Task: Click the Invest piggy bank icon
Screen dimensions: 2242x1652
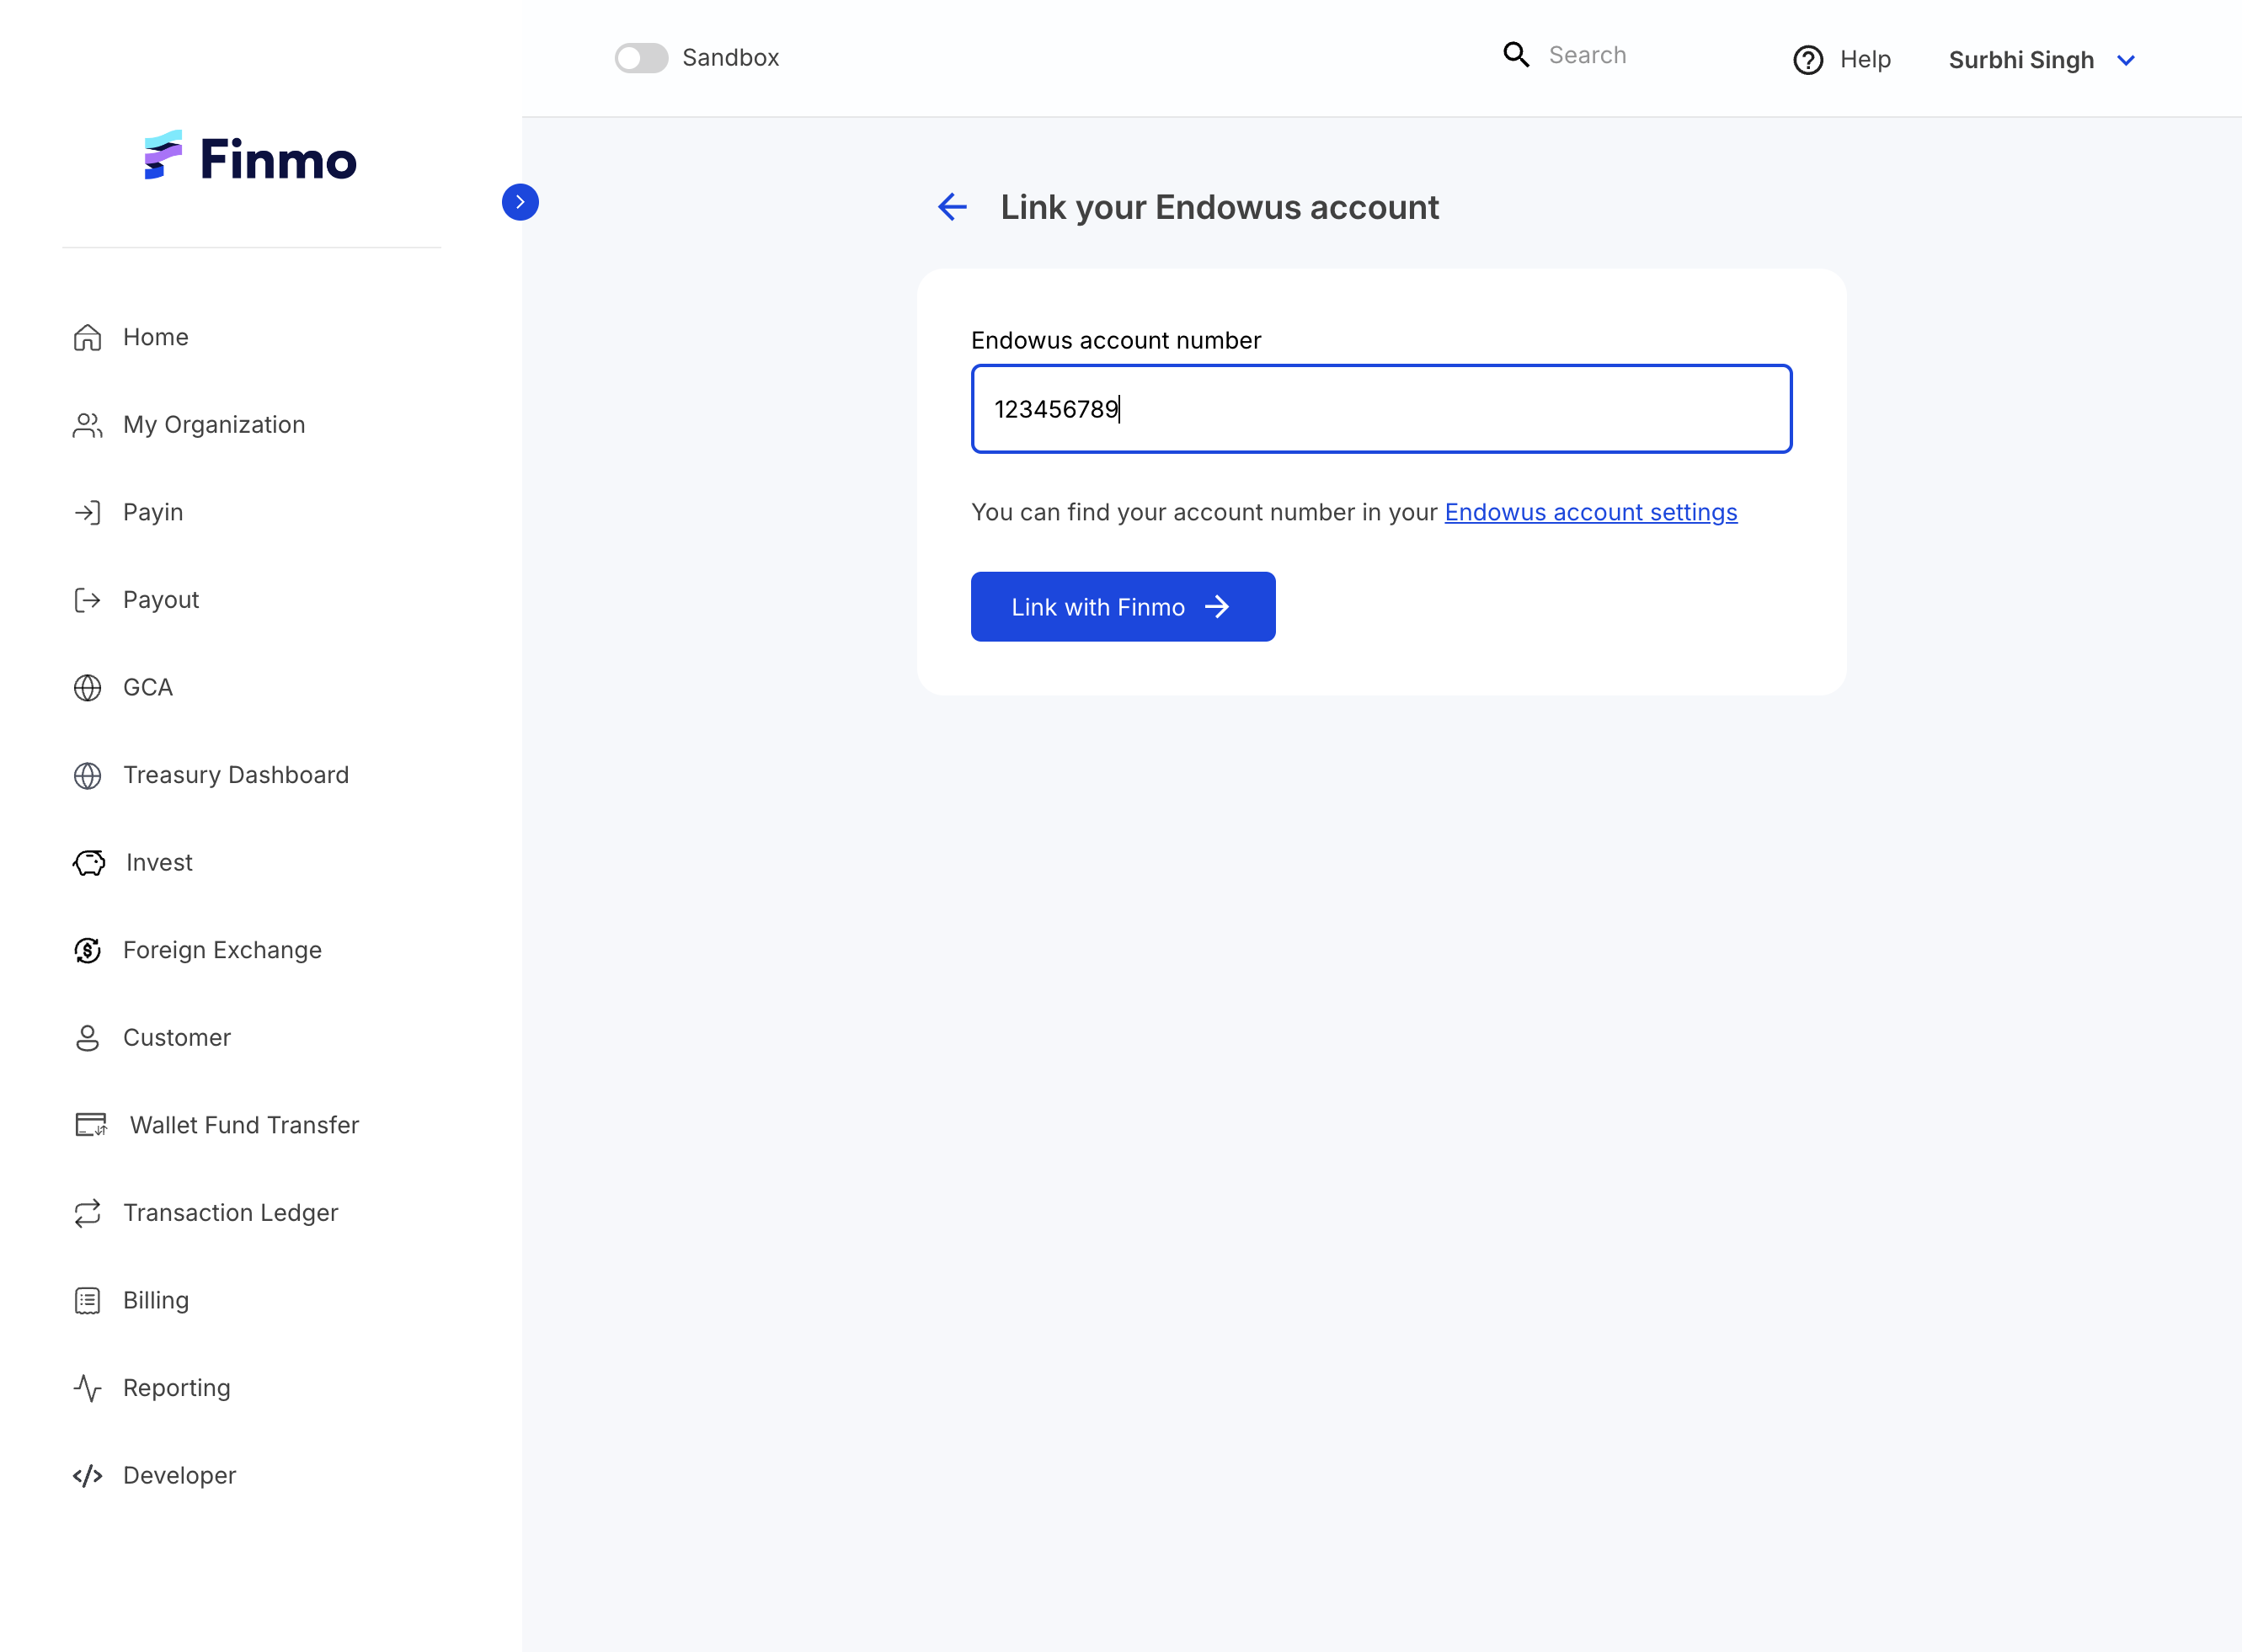Action: pyautogui.click(x=89, y=863)
